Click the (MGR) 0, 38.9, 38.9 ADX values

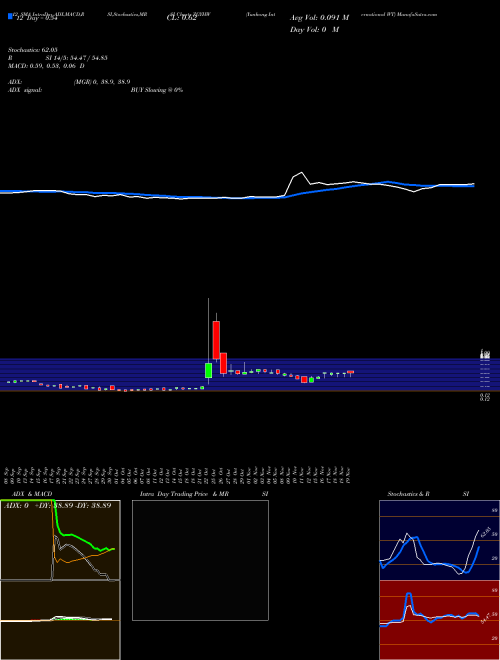click(102, 82)
